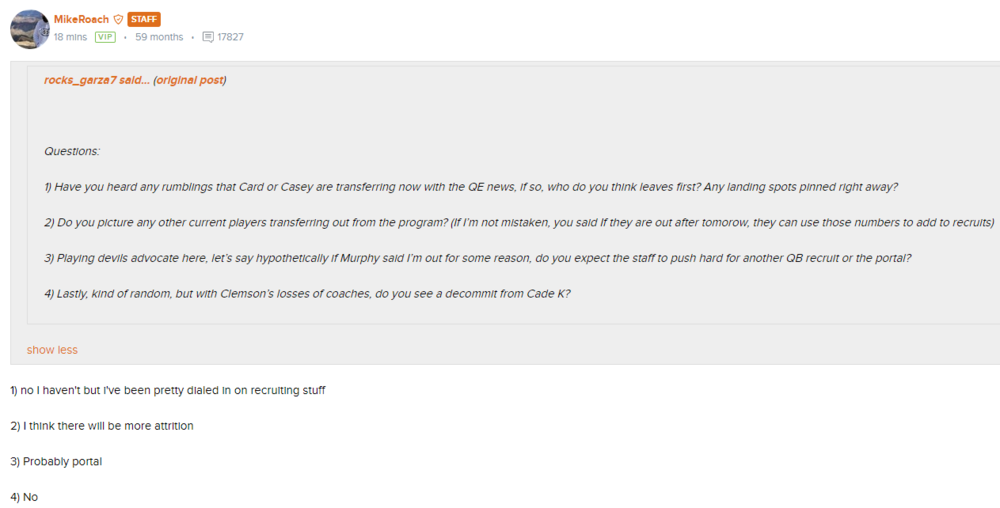Click quoted question about Cade K decommit
Viewport: 1000px width, 508px height.
[x=307, y=294]
